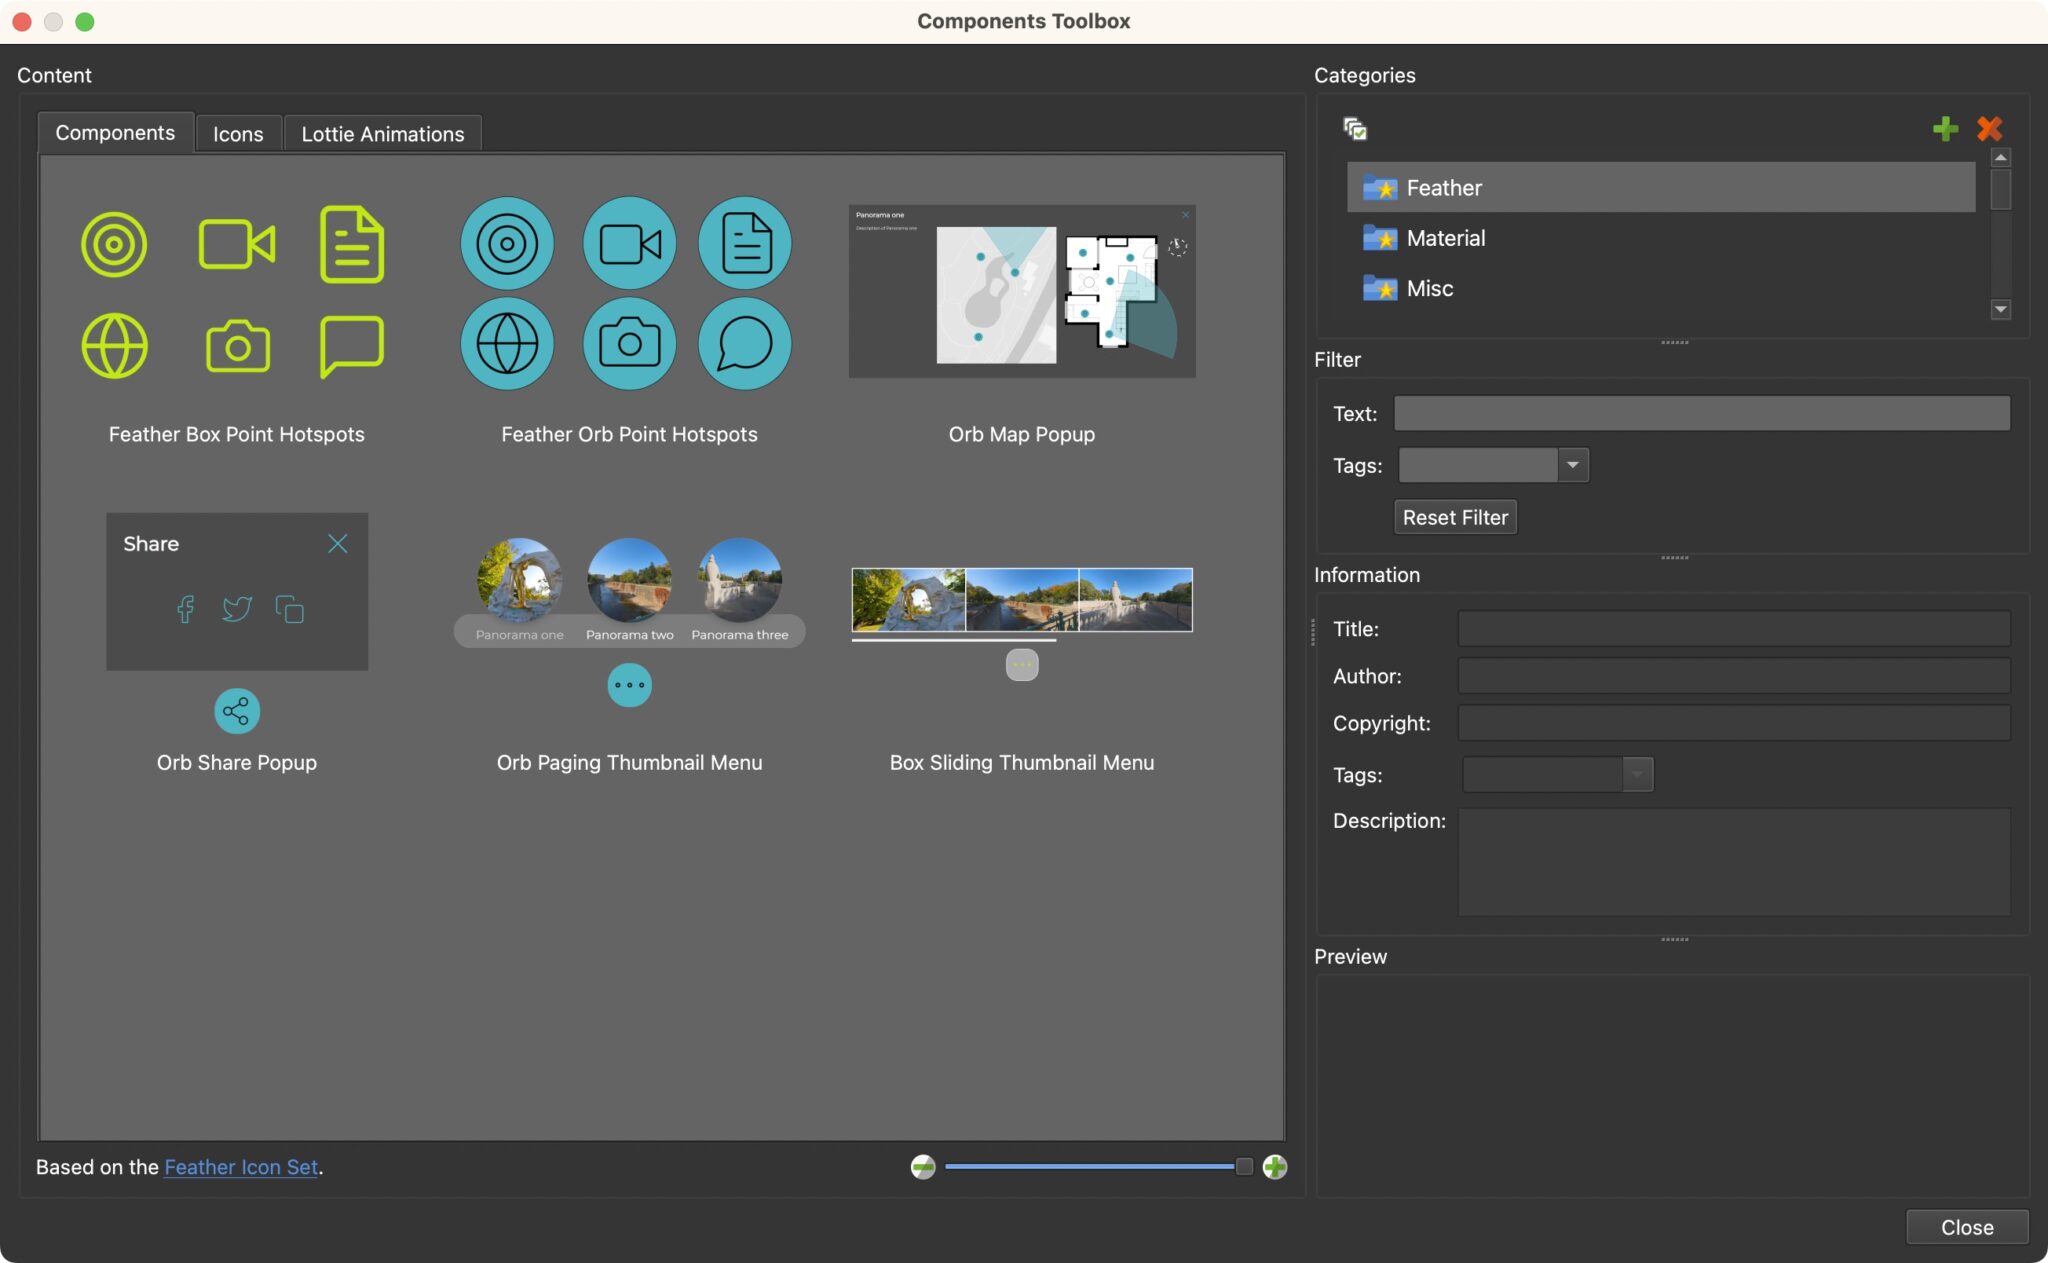Click the orange delete category X icon
The image size is (2048, 1263).
(x=1989, y=129)
